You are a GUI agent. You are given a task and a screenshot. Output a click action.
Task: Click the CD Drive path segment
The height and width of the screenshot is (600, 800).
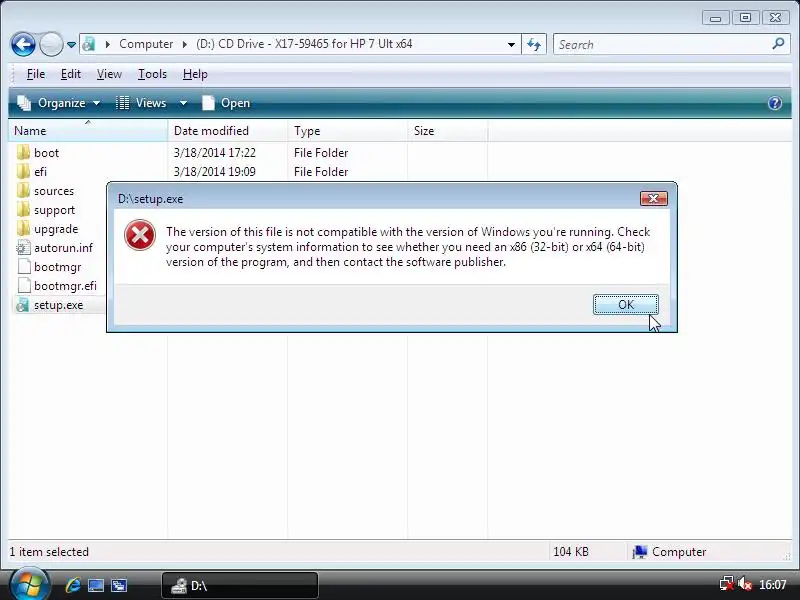(x=304, y=44)
